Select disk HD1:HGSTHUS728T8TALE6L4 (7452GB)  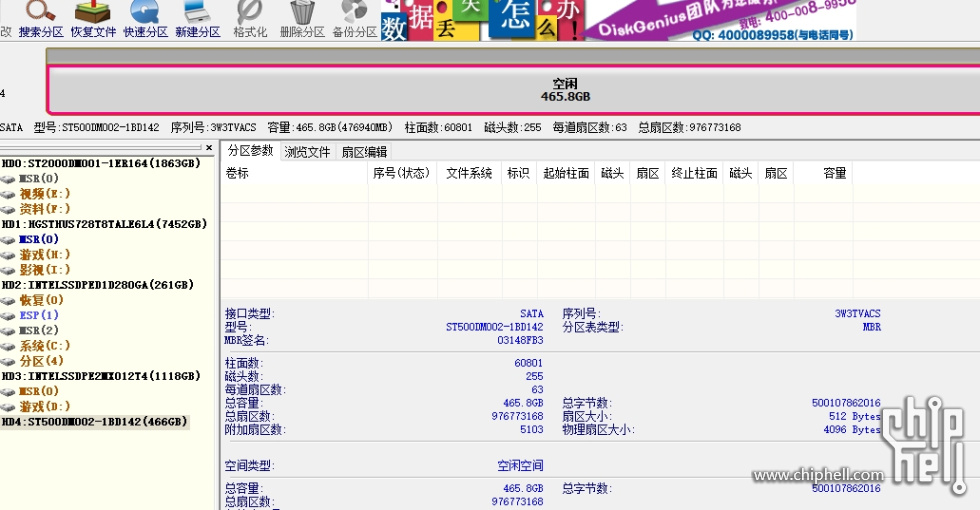point(104,224)
